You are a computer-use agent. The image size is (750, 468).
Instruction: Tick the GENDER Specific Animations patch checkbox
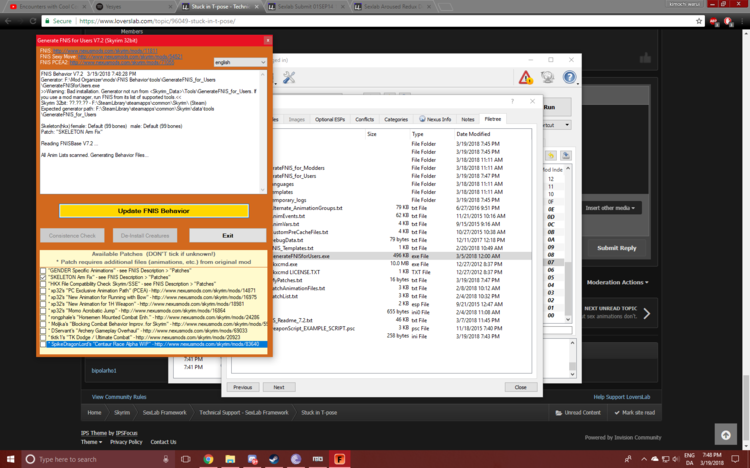pyautogui.click(x=43, y=271)
